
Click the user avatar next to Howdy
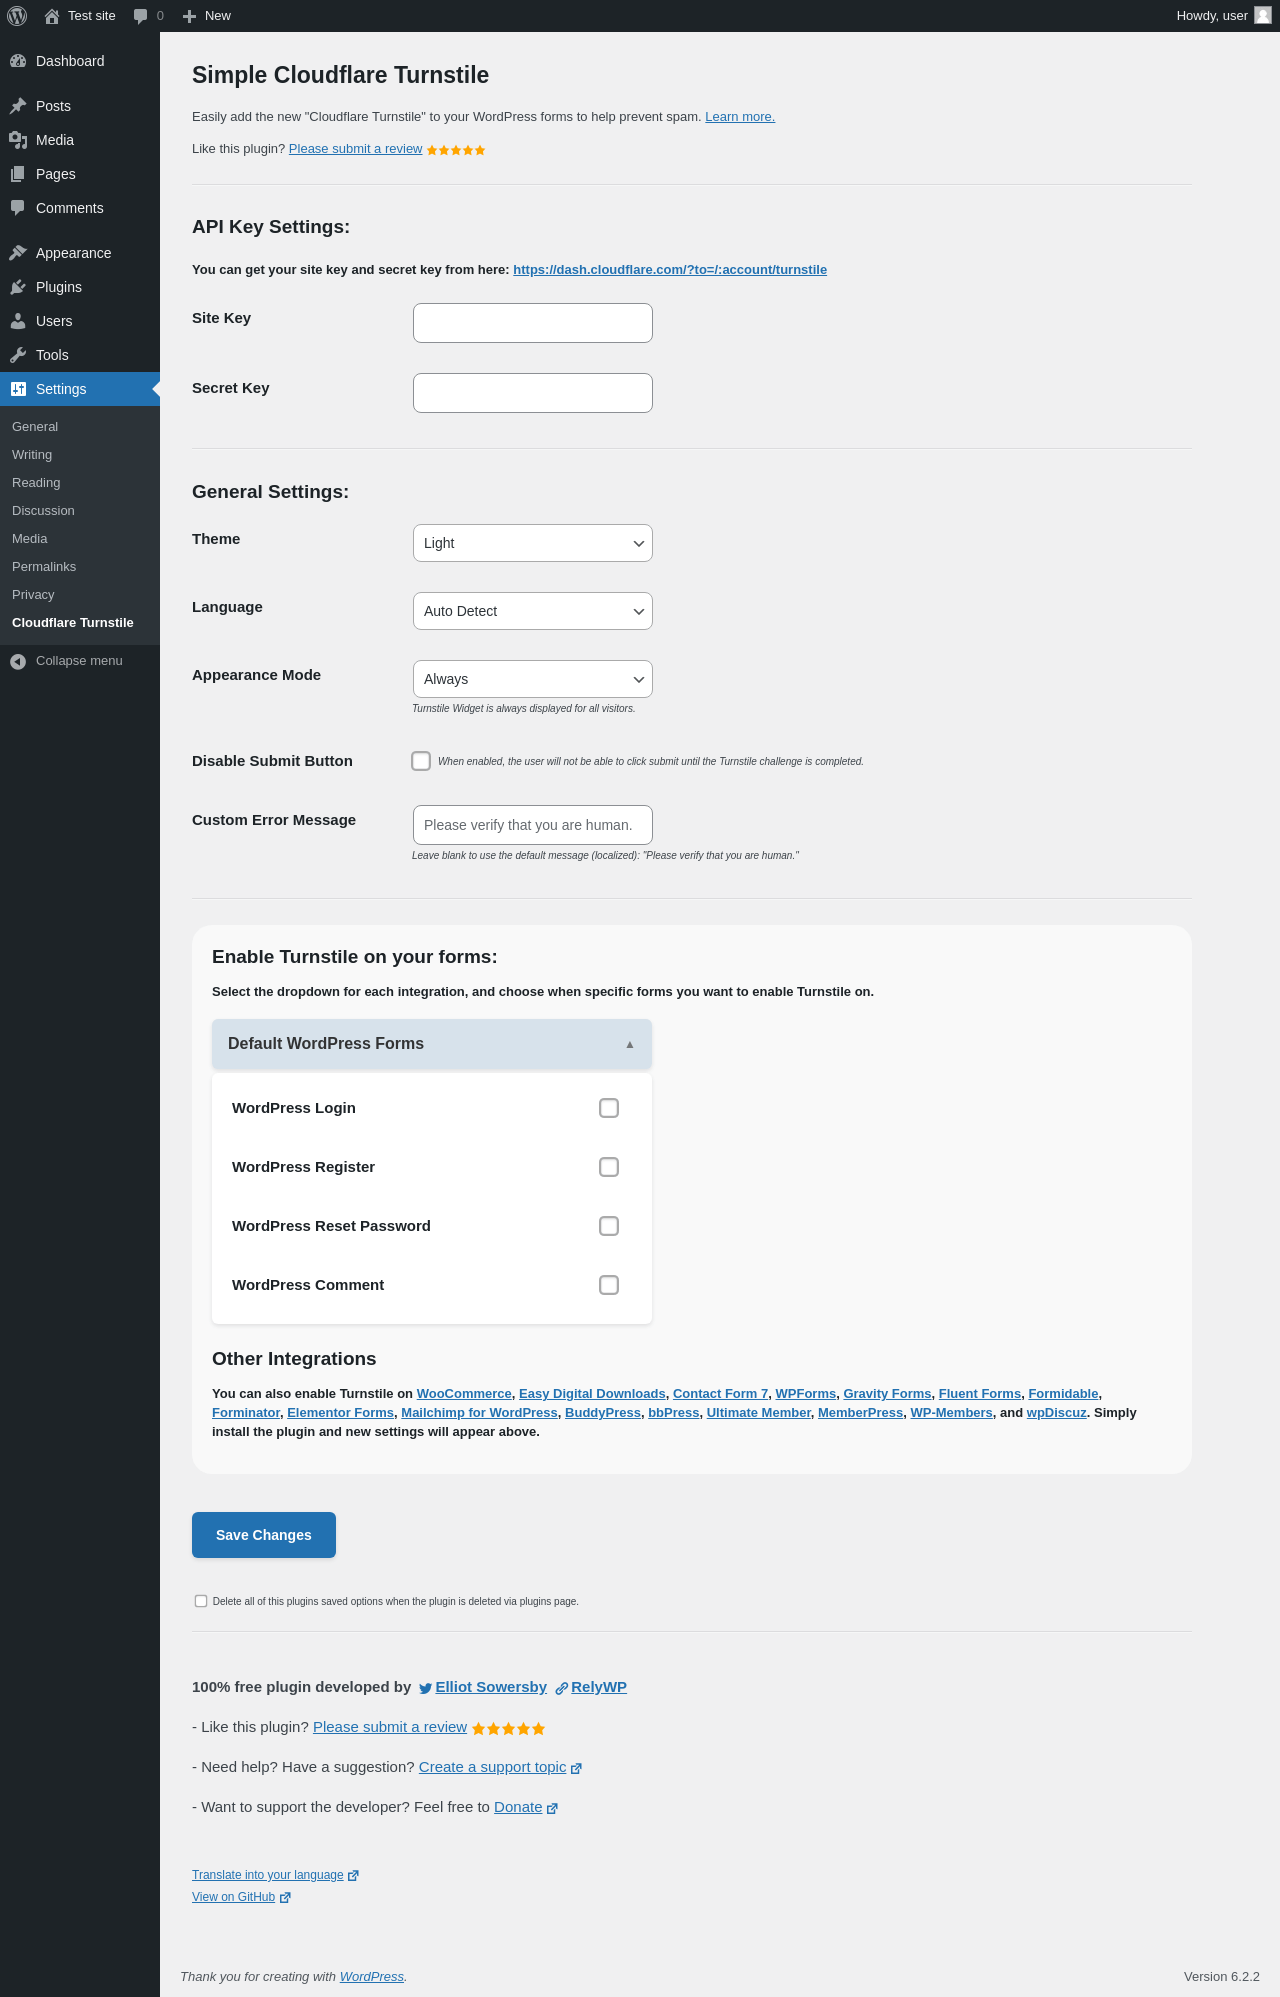(1263, 16)
